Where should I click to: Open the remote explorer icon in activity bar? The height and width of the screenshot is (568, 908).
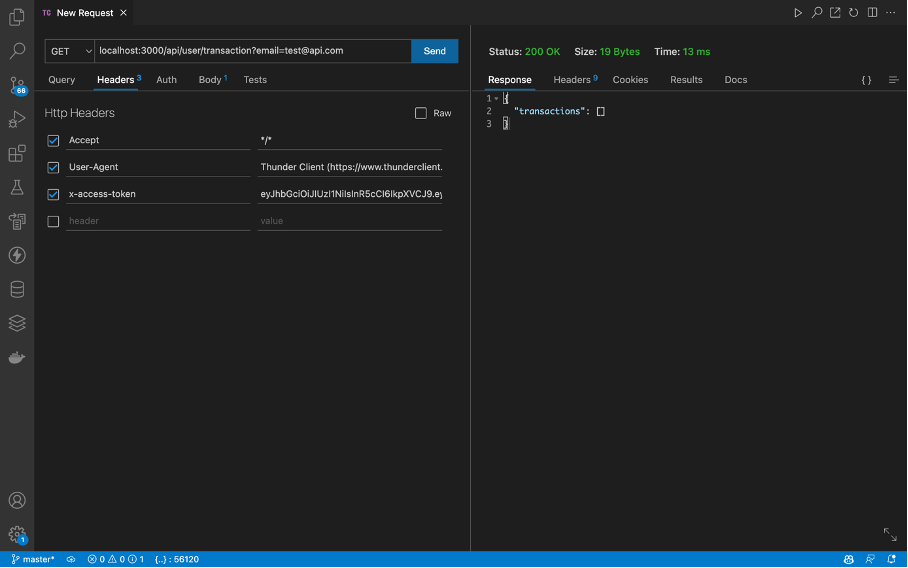pyautogui.click(x=17, y=221)
